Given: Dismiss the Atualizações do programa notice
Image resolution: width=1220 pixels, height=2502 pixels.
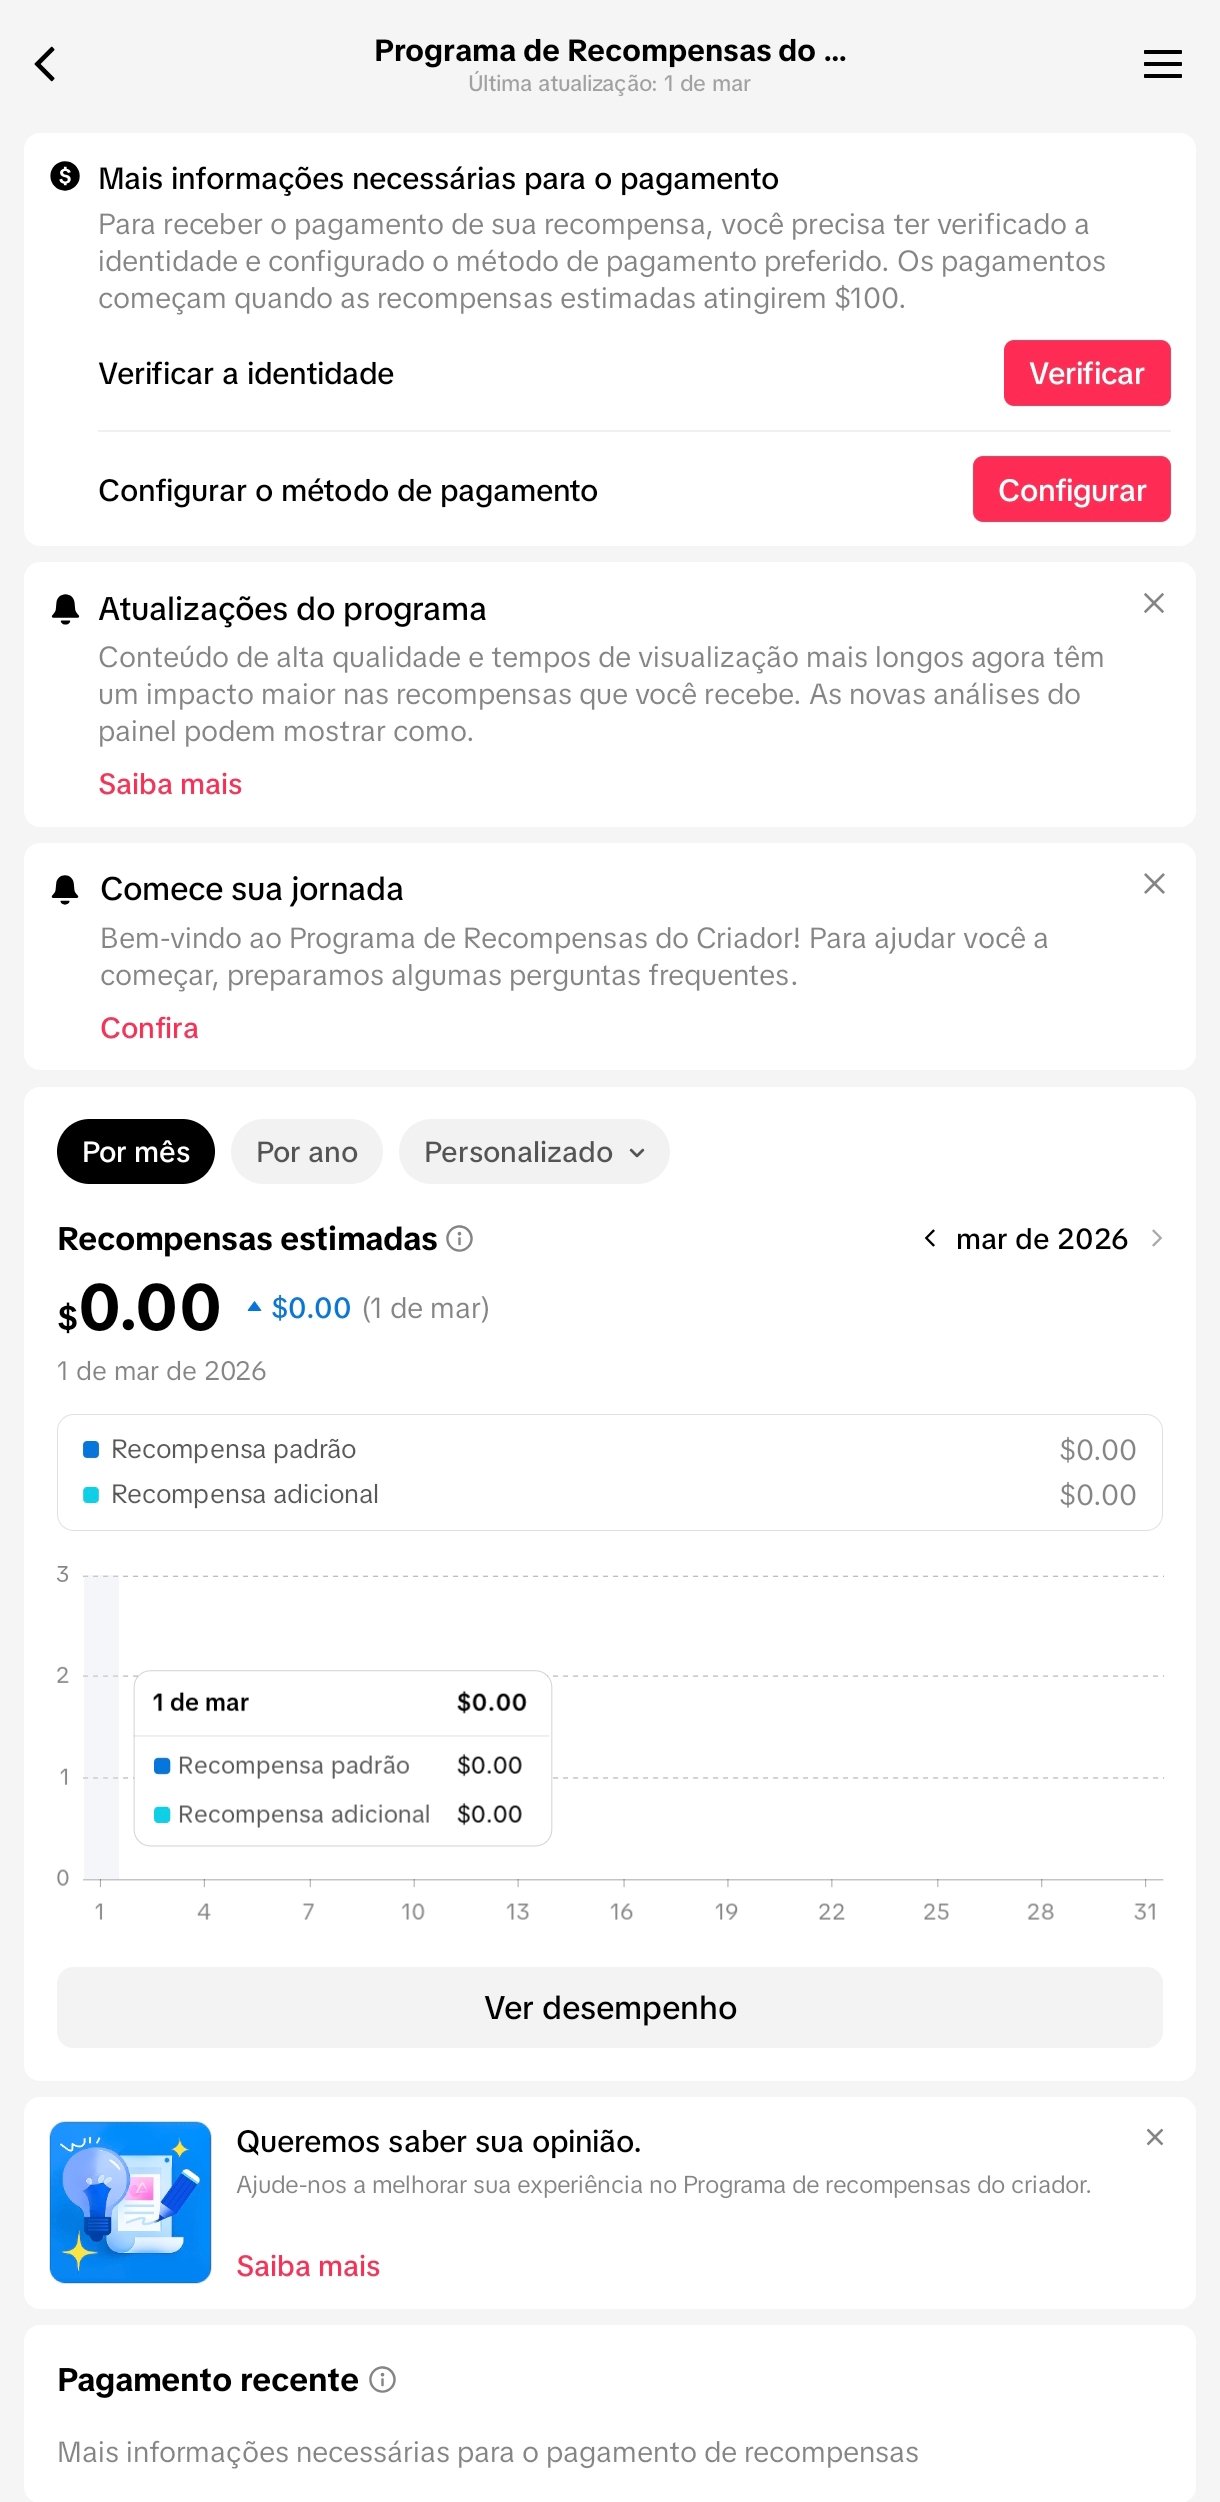Looking at the screenshot, I should click(1154, 603).
